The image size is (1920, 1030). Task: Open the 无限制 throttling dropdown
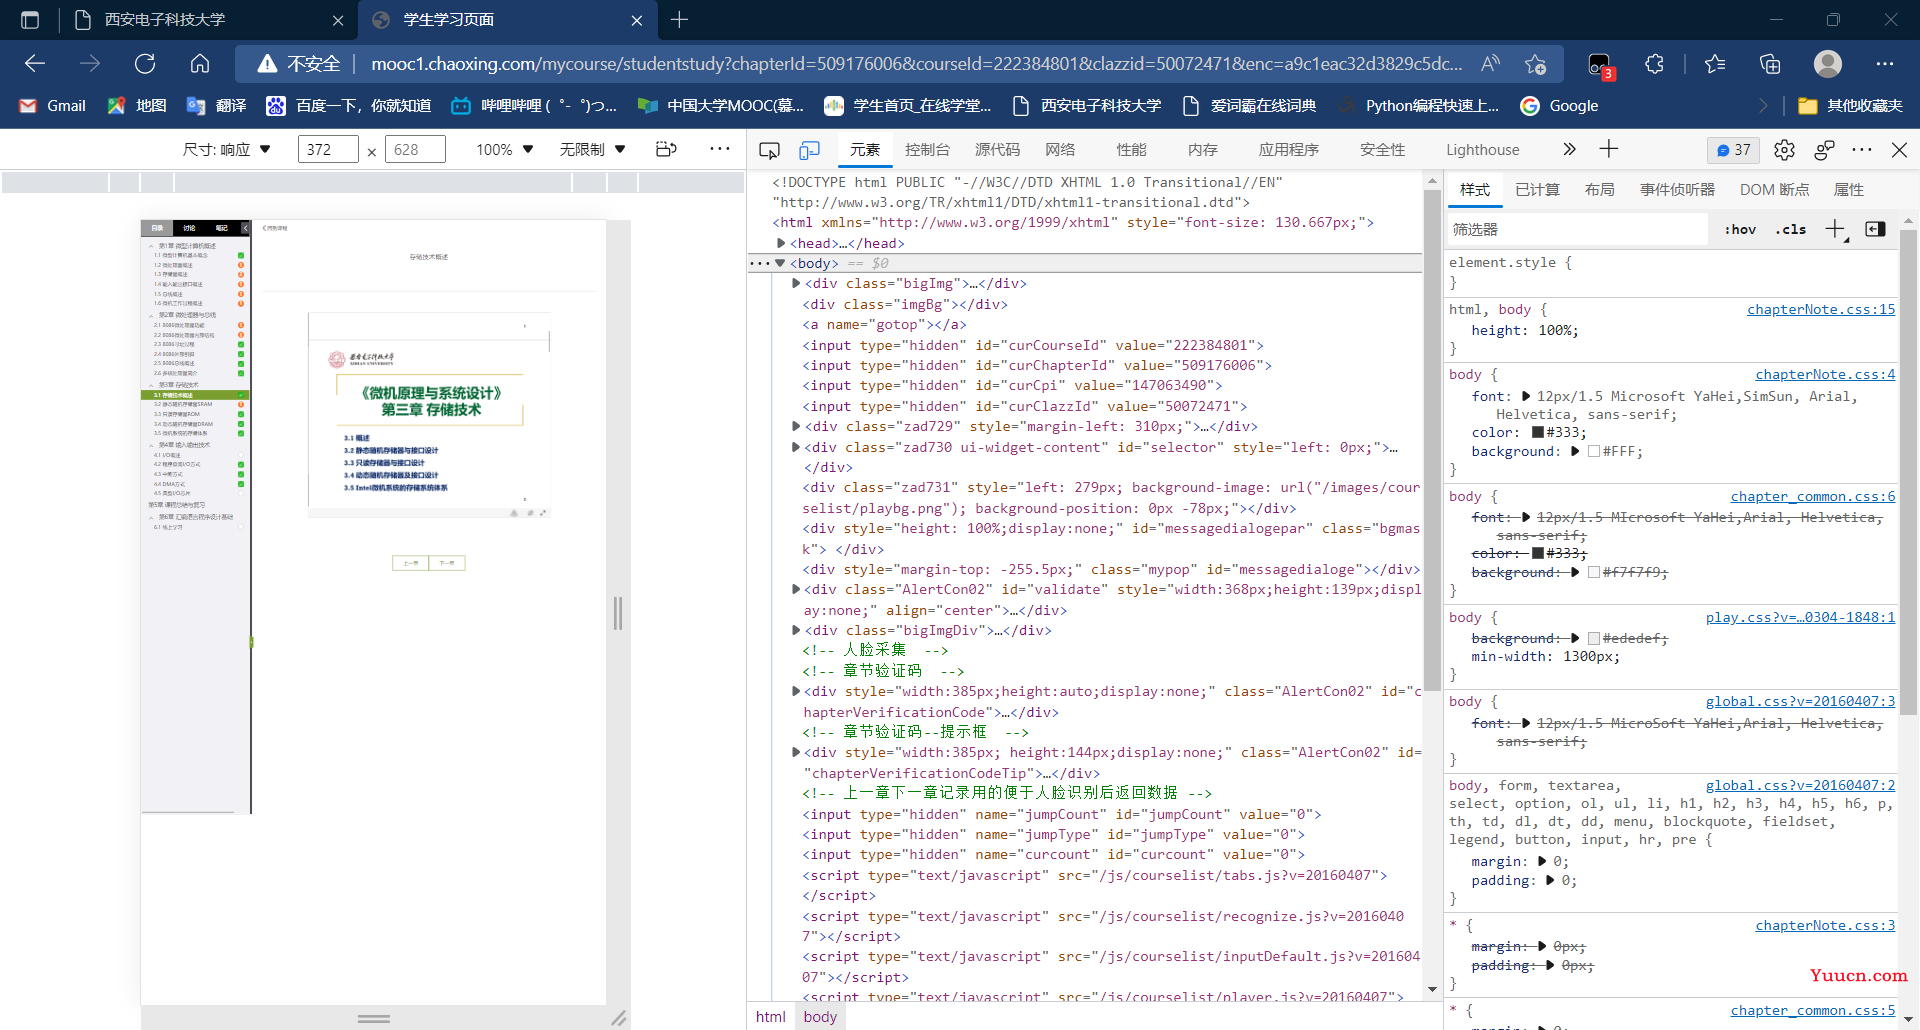click(x=592, y=149)
